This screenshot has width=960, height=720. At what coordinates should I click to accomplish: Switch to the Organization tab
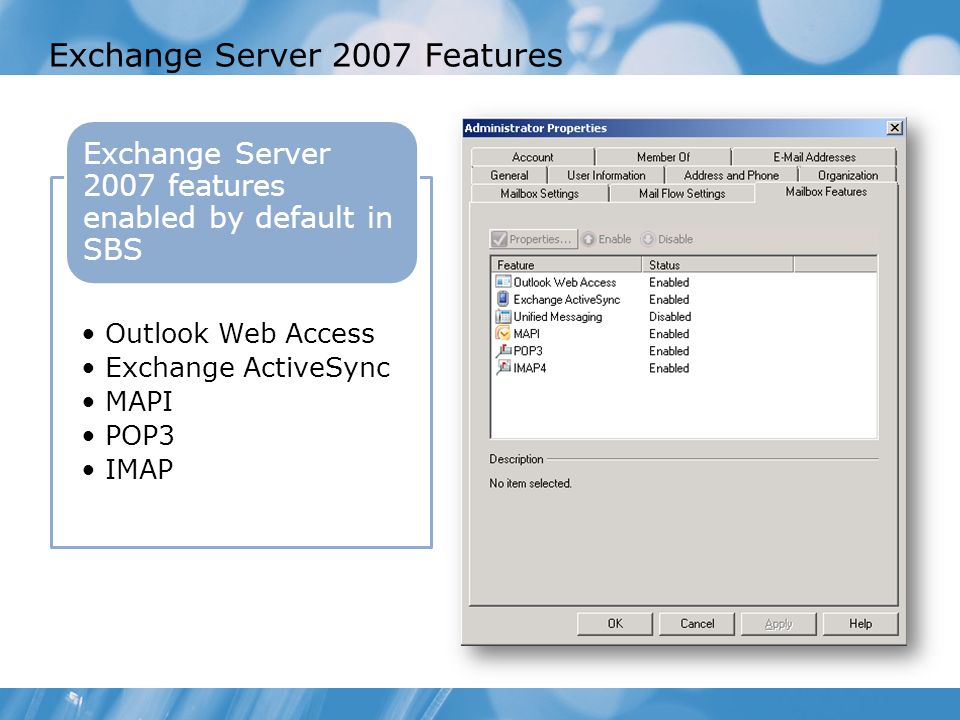tap(848, 176)
